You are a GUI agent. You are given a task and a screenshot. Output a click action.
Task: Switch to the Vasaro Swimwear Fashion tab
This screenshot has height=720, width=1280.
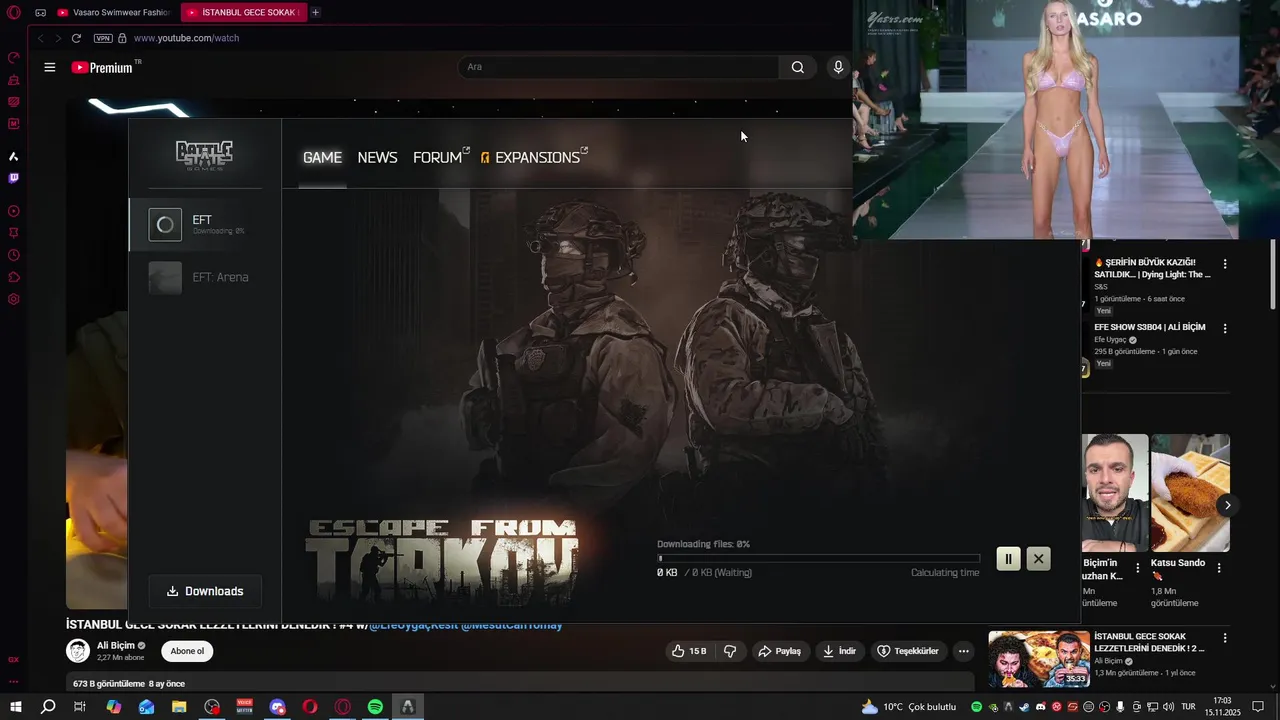113,12
